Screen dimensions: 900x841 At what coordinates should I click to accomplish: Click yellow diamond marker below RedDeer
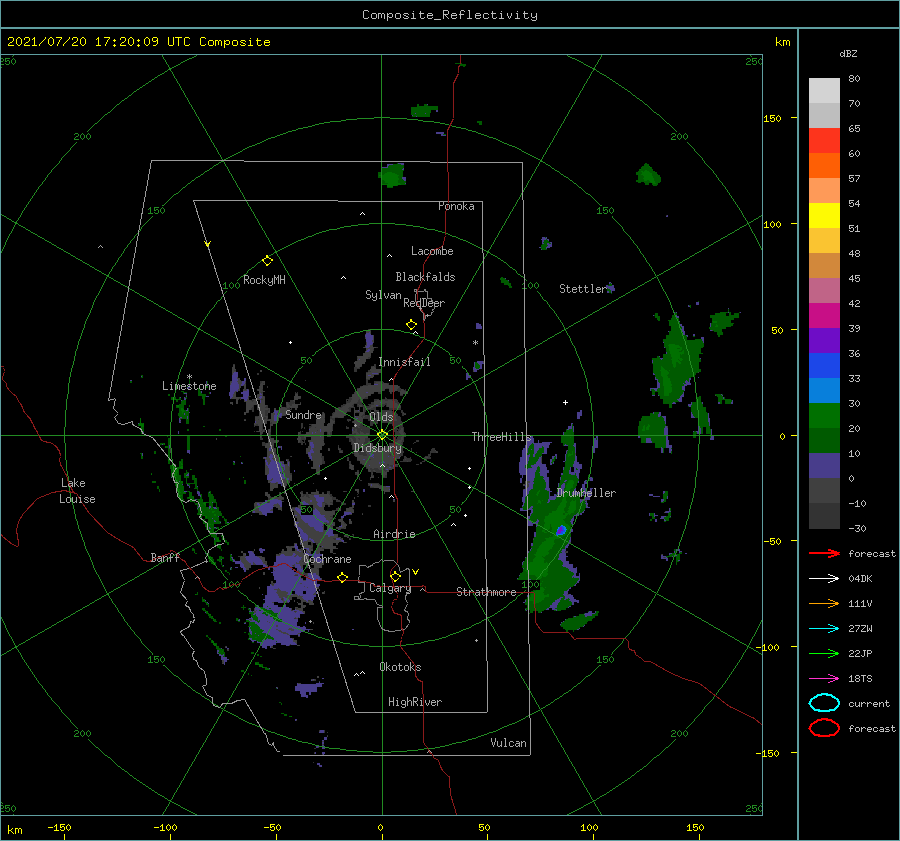click(x=411, y=325)
